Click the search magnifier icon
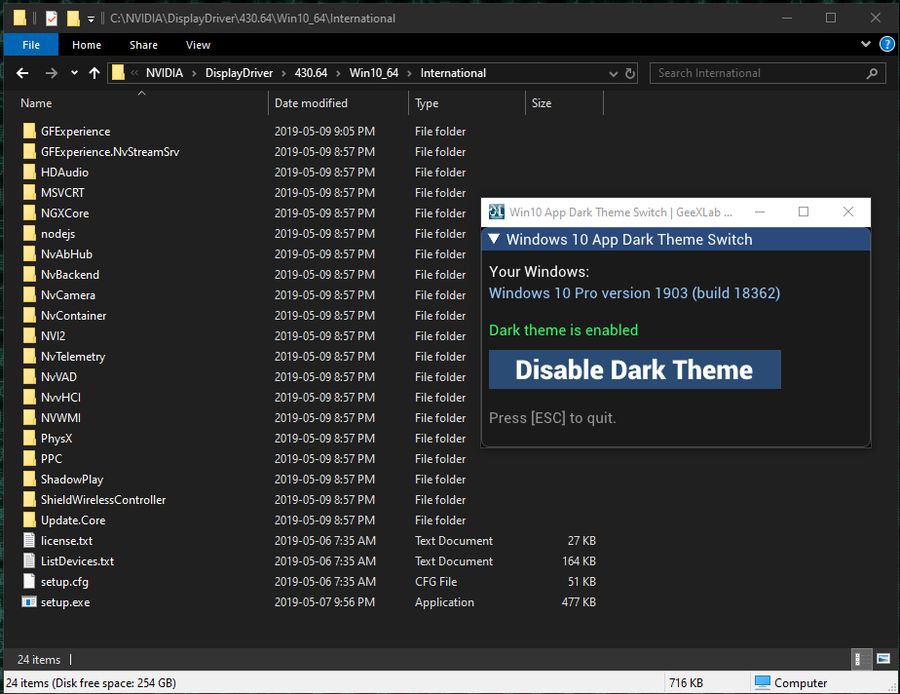Viewport: 900px width, 694px height. click(872, 73)
